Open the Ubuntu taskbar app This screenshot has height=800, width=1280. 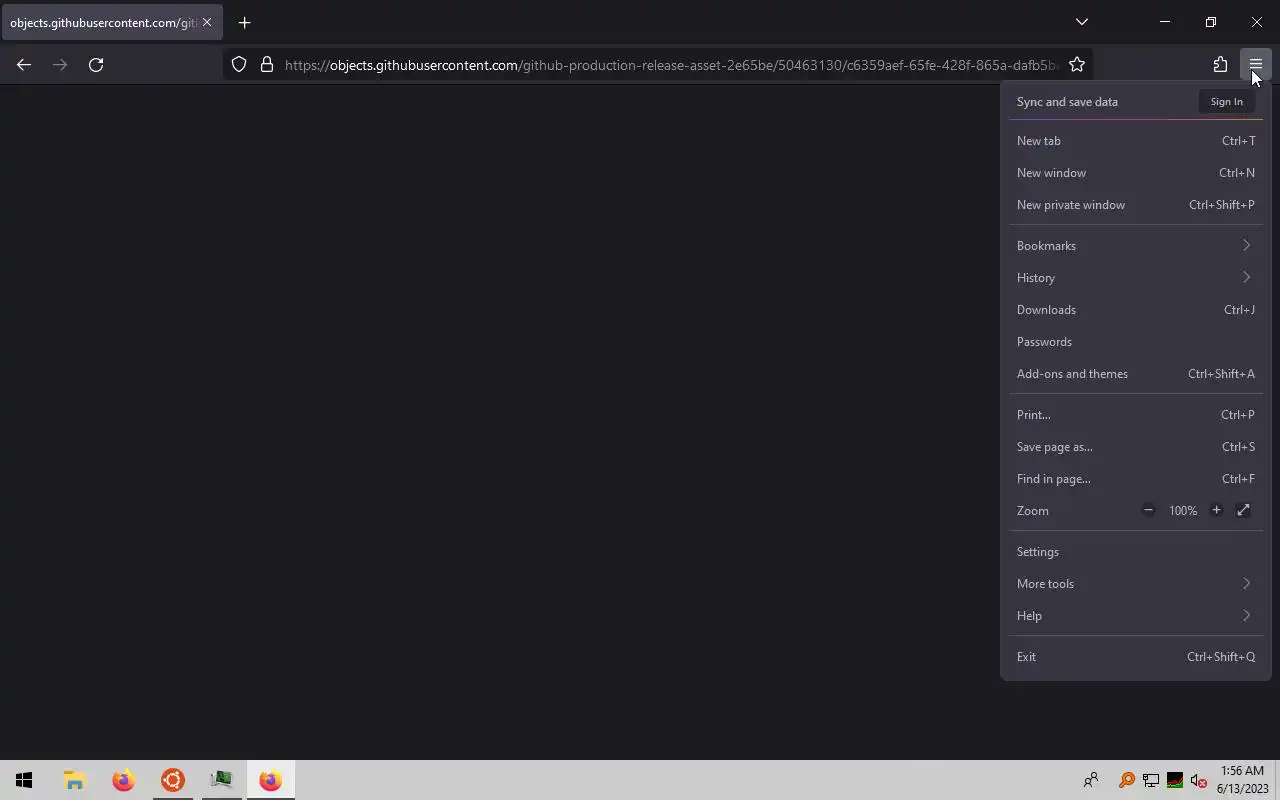click(172, 780)
